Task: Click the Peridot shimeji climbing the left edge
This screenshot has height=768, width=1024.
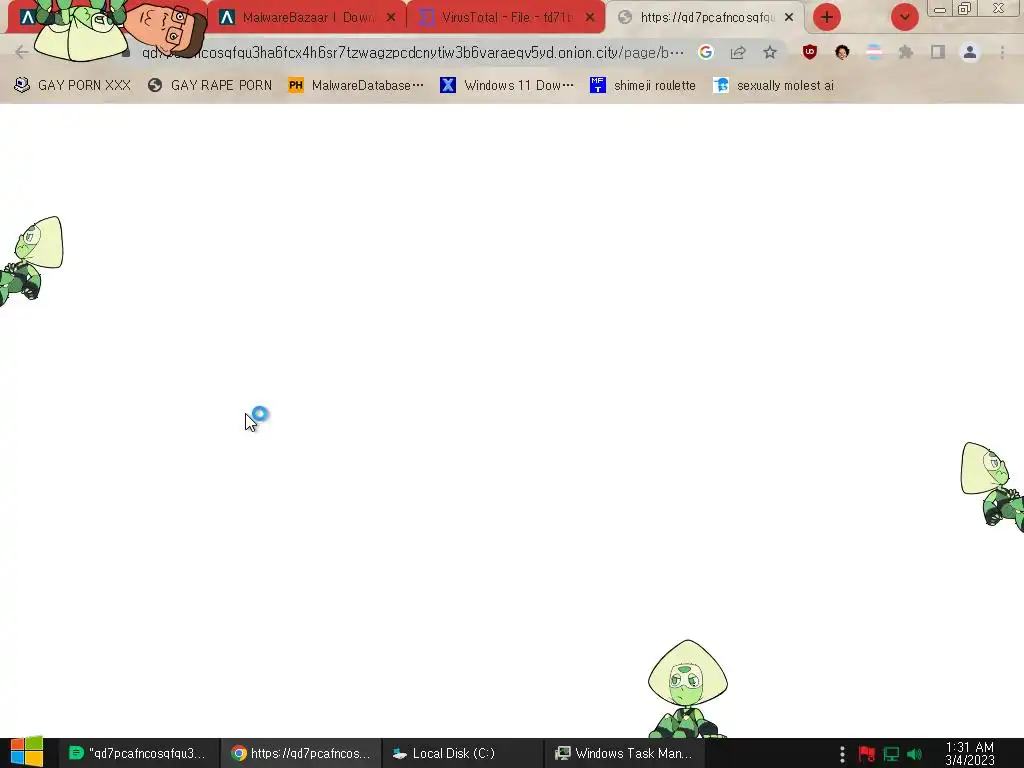Action: pyautogui.click(x=31, y=261)
